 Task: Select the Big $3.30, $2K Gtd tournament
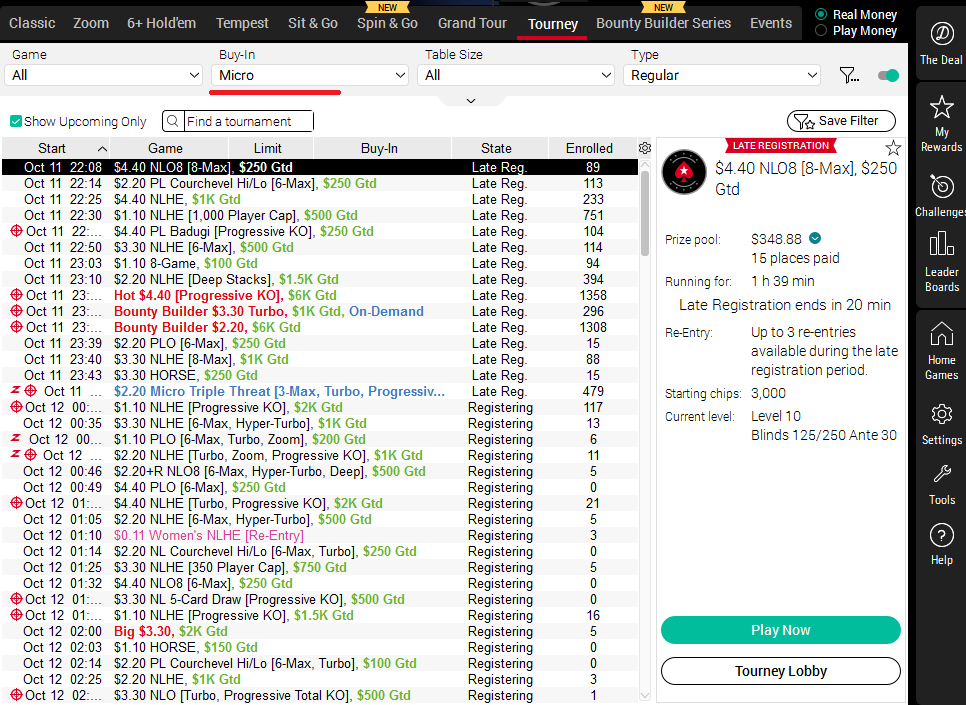pyautogui.click(x=320, y=632)
